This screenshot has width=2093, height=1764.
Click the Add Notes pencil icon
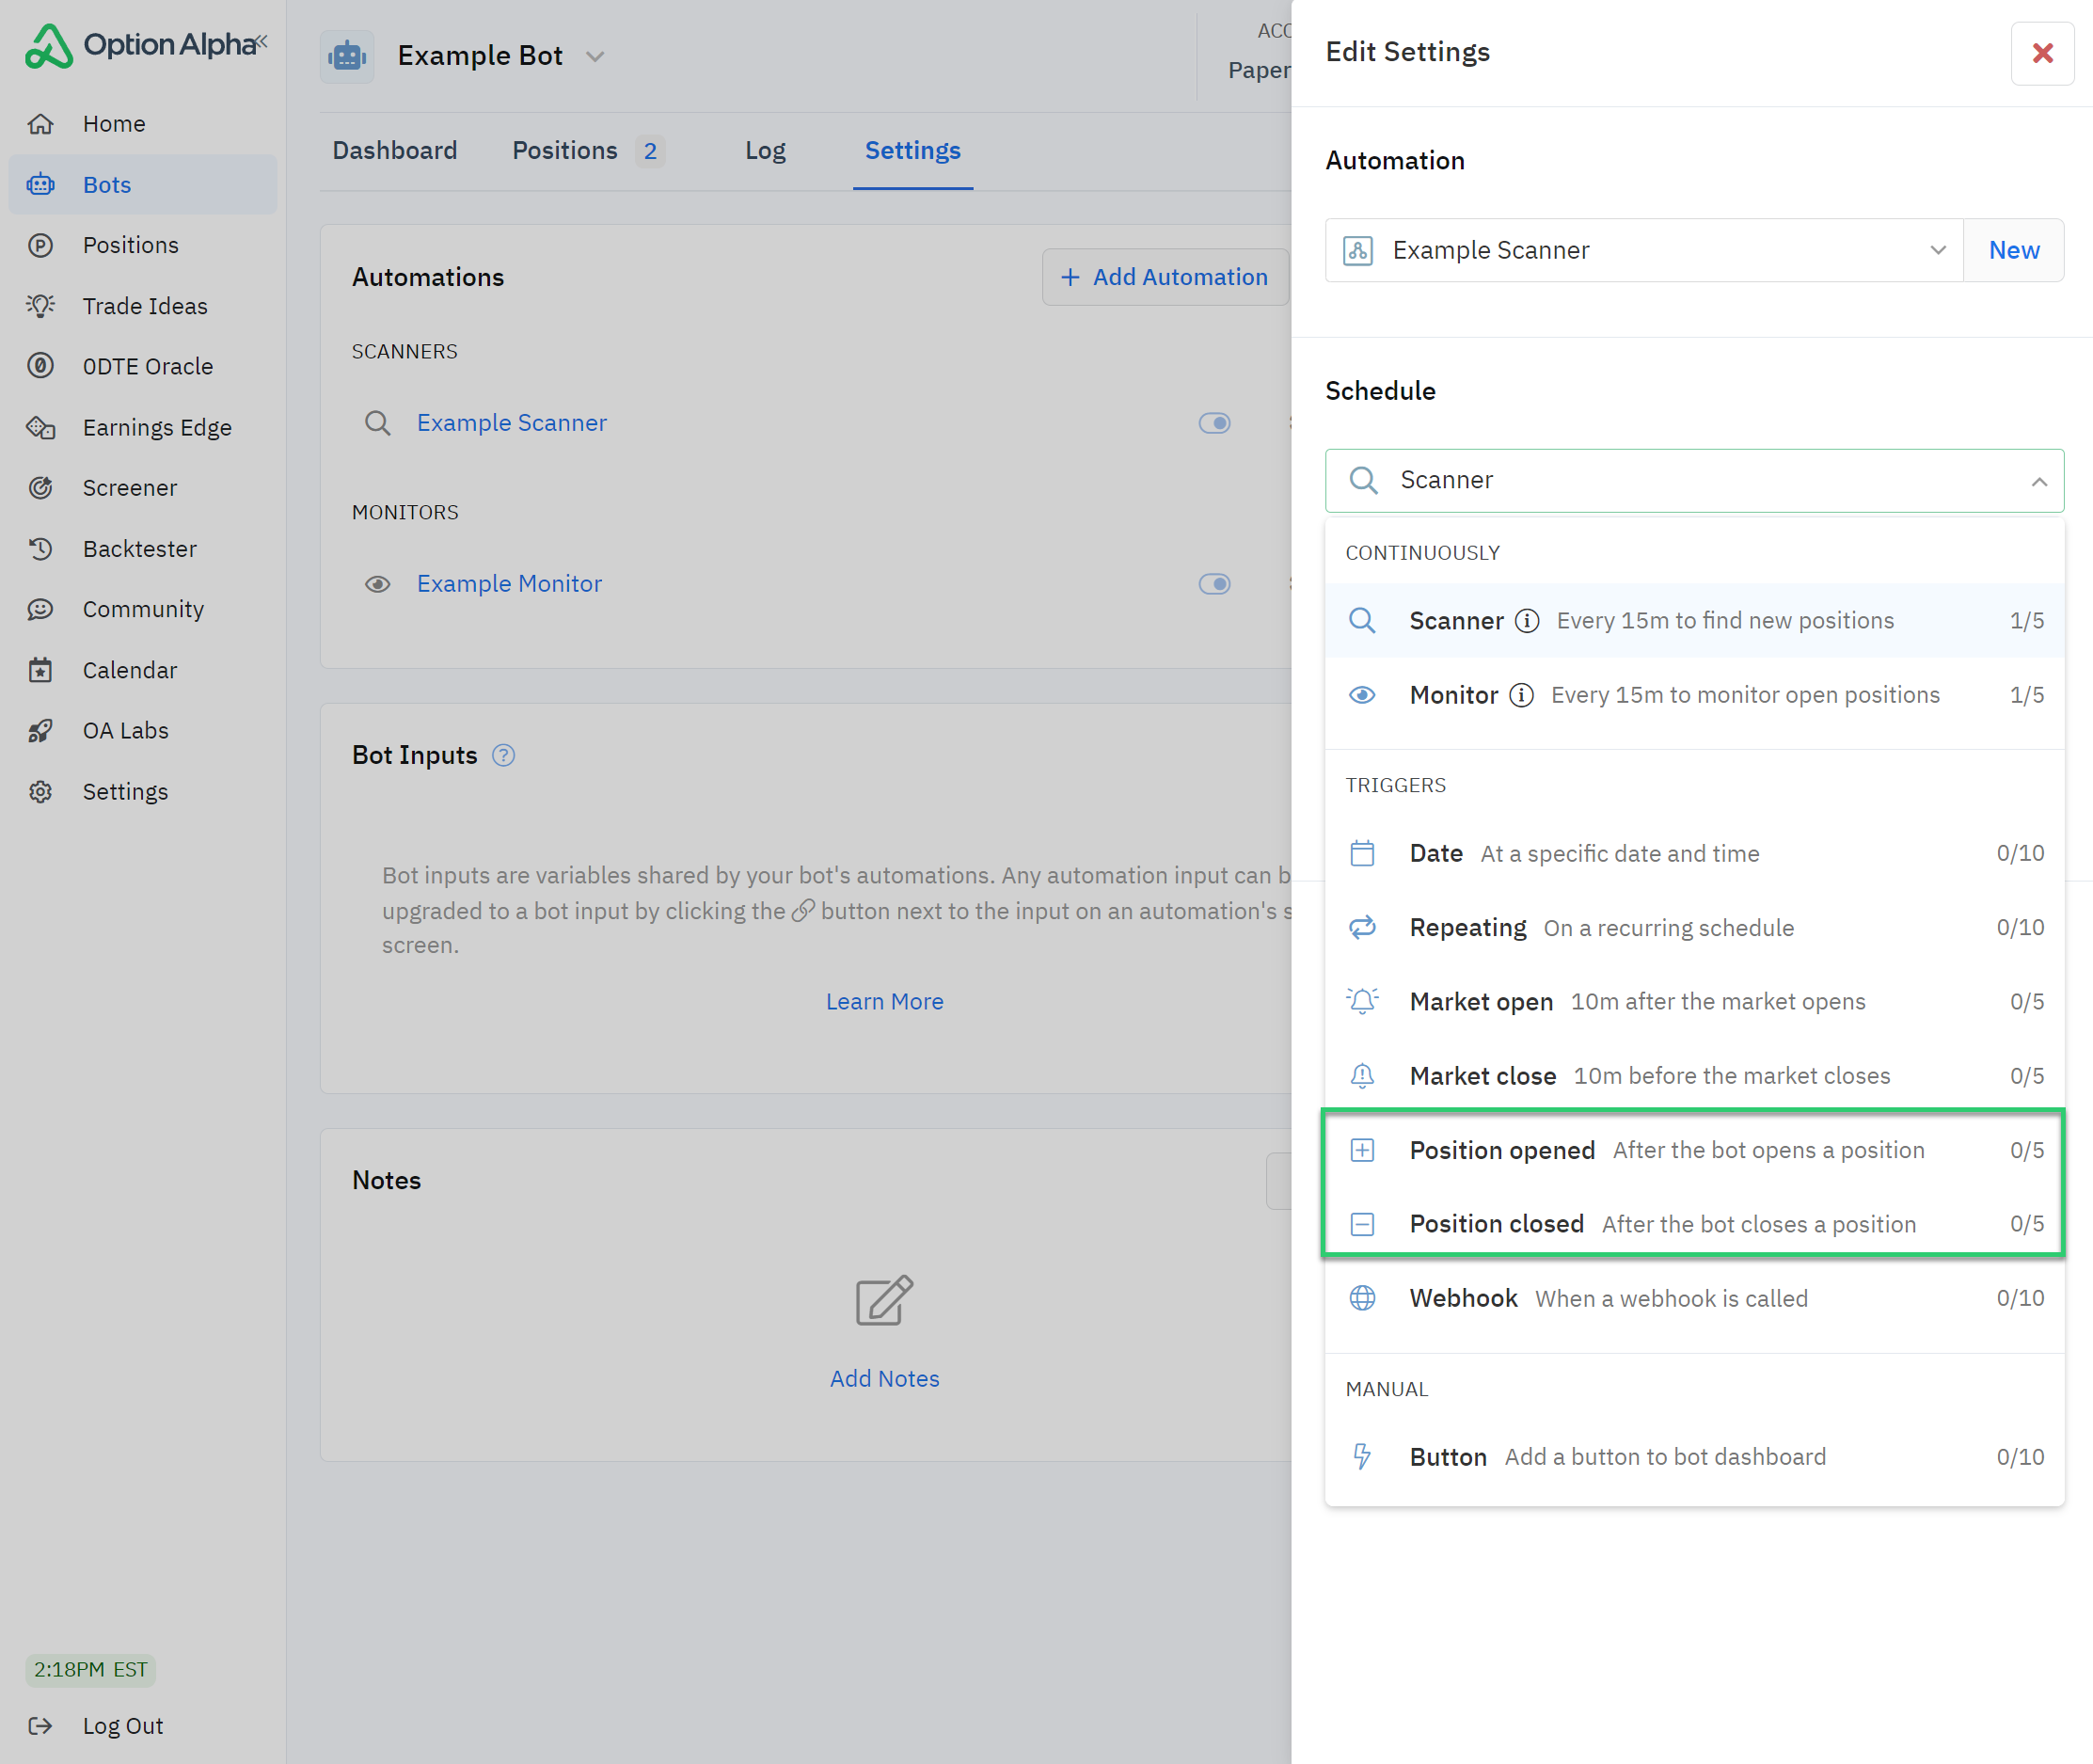point(884,1300)
